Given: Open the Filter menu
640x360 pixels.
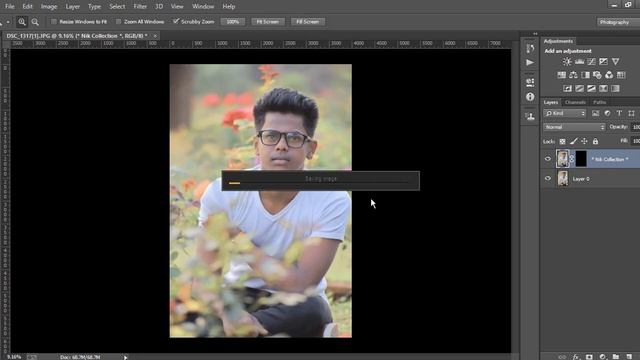Looking at the screenshot, I should point(140,7).
